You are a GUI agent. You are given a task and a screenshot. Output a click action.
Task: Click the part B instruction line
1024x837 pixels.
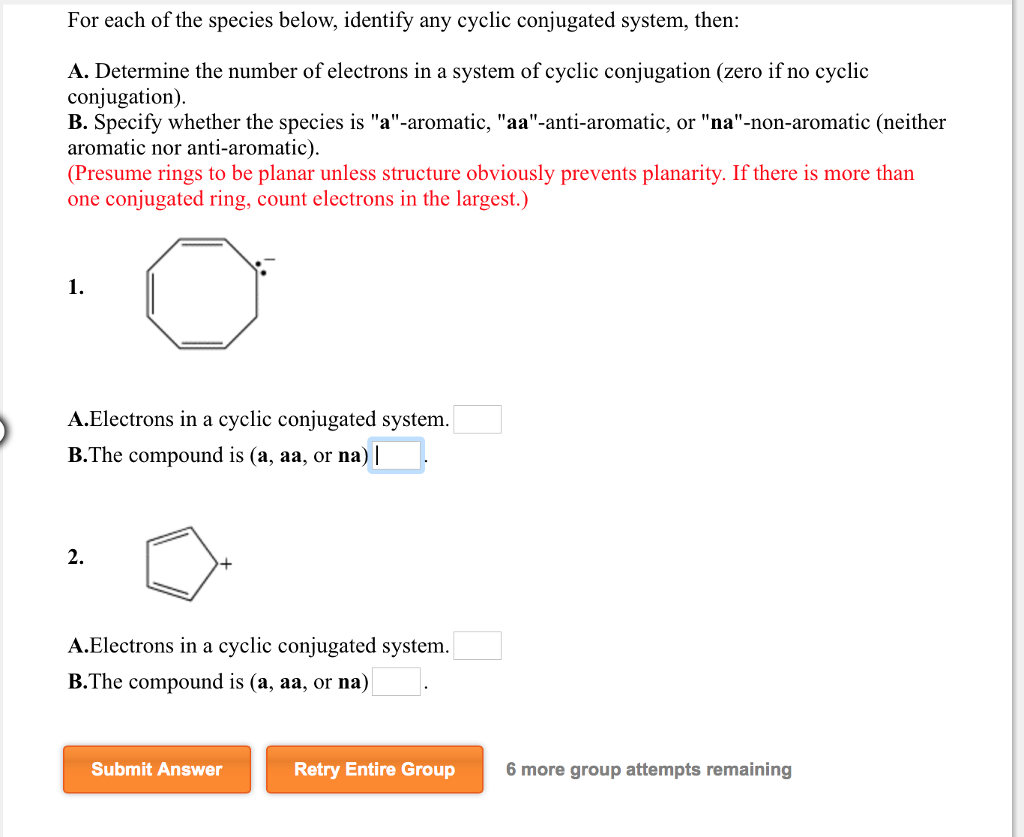(x=506, y=134)
